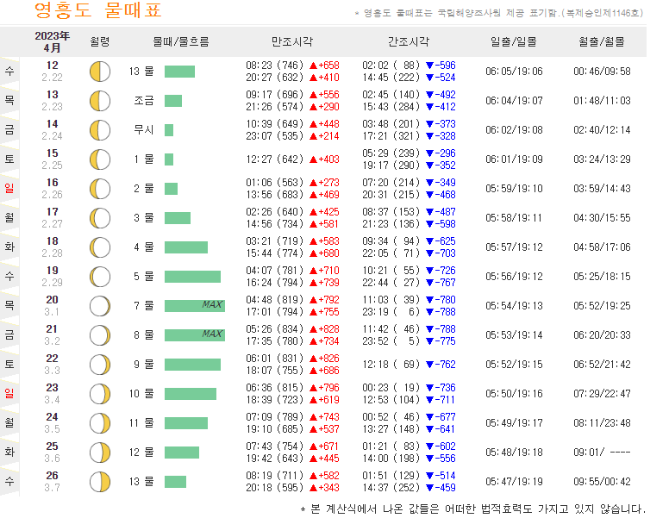650x518 pixels.
Task: Click the '05:47/19:19' sunrise/sunset cell
Action: click(x=514, y=482)
